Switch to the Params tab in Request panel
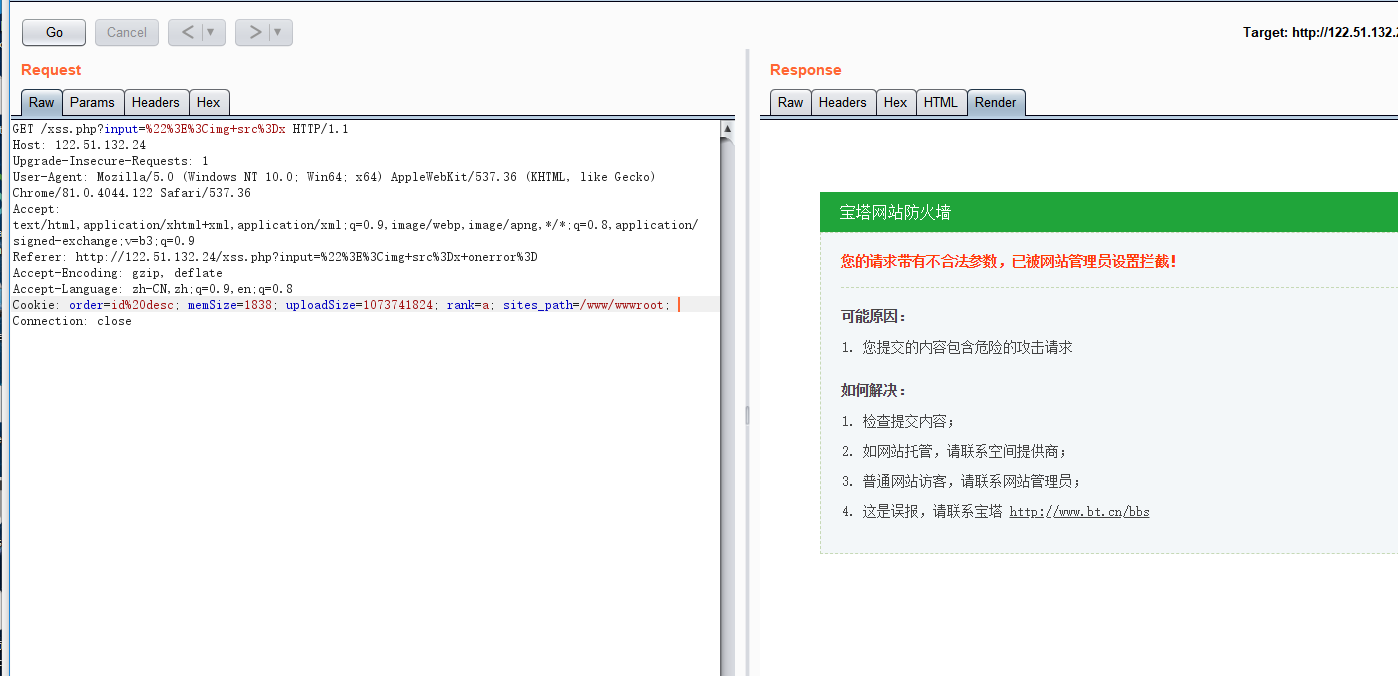1398x676 pixels. pos(92,101)
